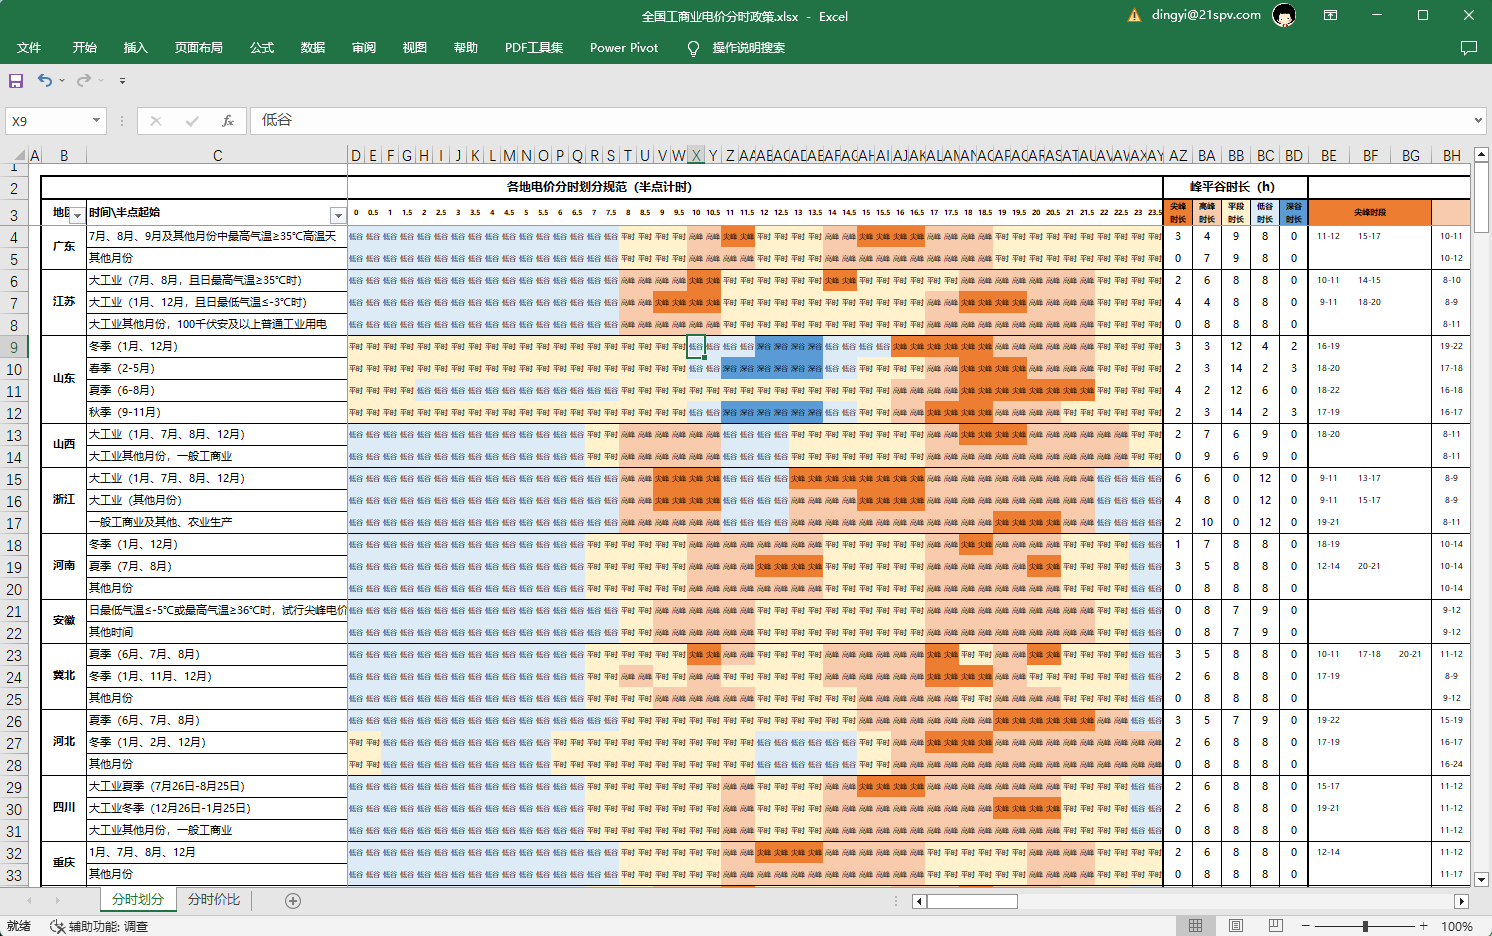Add a new sheet with plus icon
The width and height of the screenshot is (1492, 936).
pyautogui.click(x=293, y=901)
